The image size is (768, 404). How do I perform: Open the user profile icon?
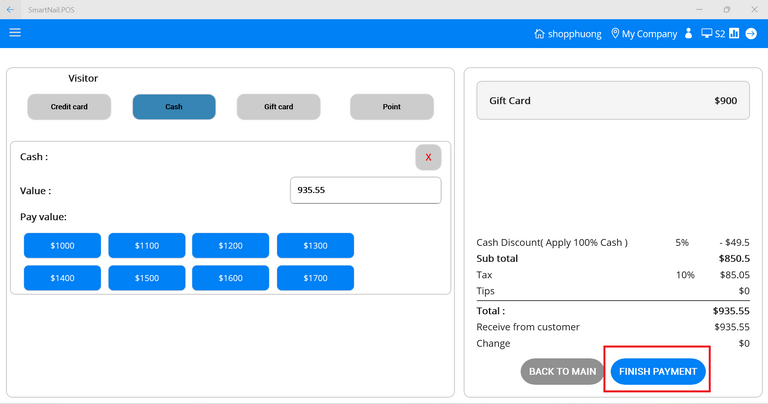tap(688, 34)
